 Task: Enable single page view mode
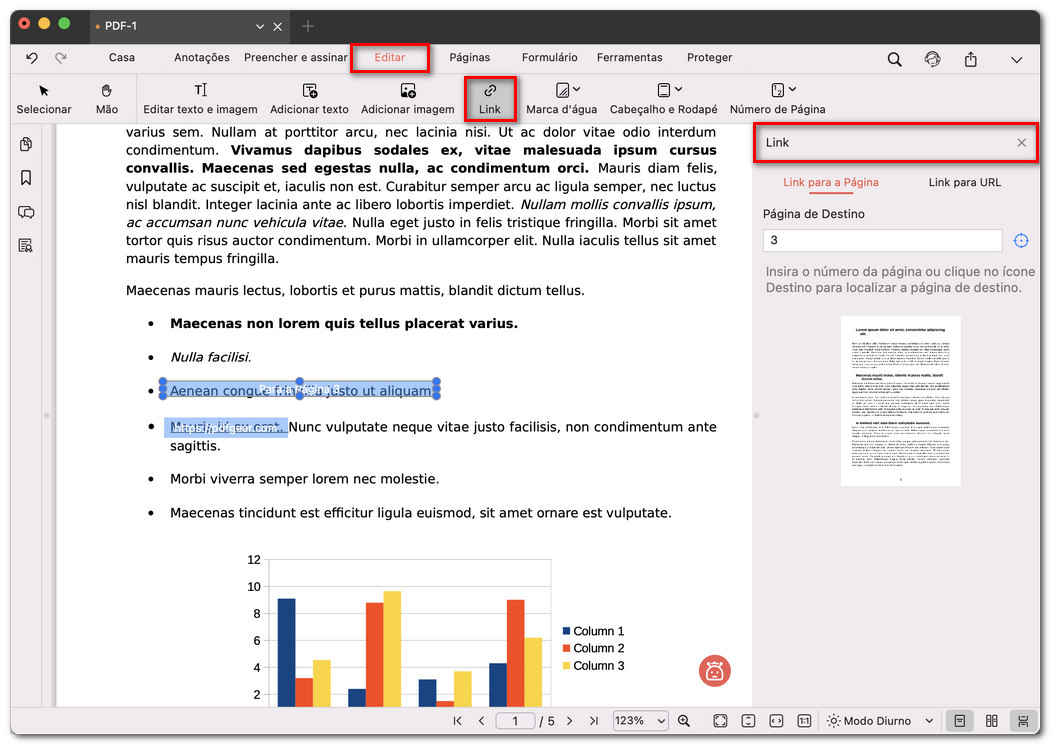[x=959, y=721]
